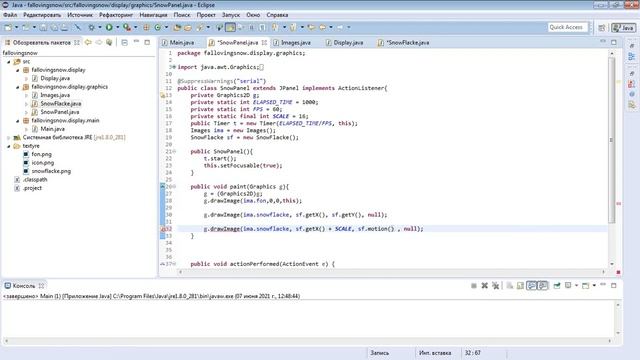Viewport: 640px width, 360px height.
Task: Toggle Mark Occurrences in the toolbar
Action: (x=230, y=27)
